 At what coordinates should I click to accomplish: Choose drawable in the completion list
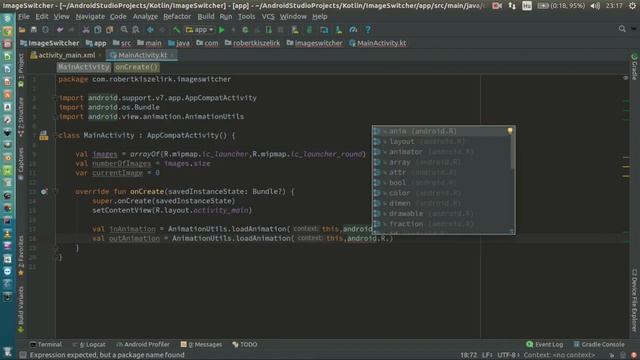point(441,213)
